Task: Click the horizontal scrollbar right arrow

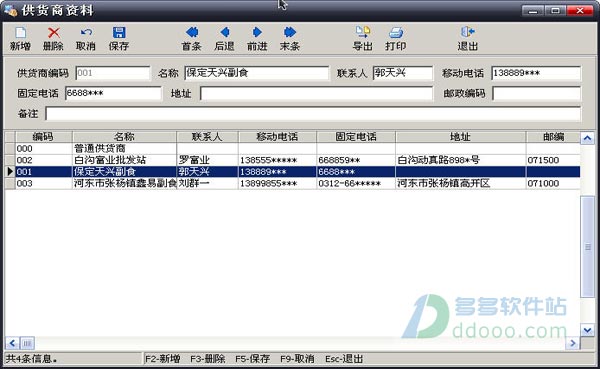Action: 572,343
